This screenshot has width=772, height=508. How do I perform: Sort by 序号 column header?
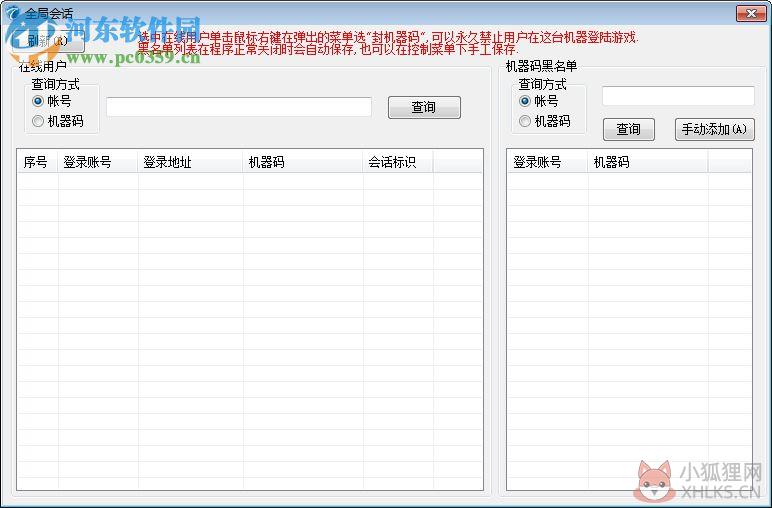(38, 162)
